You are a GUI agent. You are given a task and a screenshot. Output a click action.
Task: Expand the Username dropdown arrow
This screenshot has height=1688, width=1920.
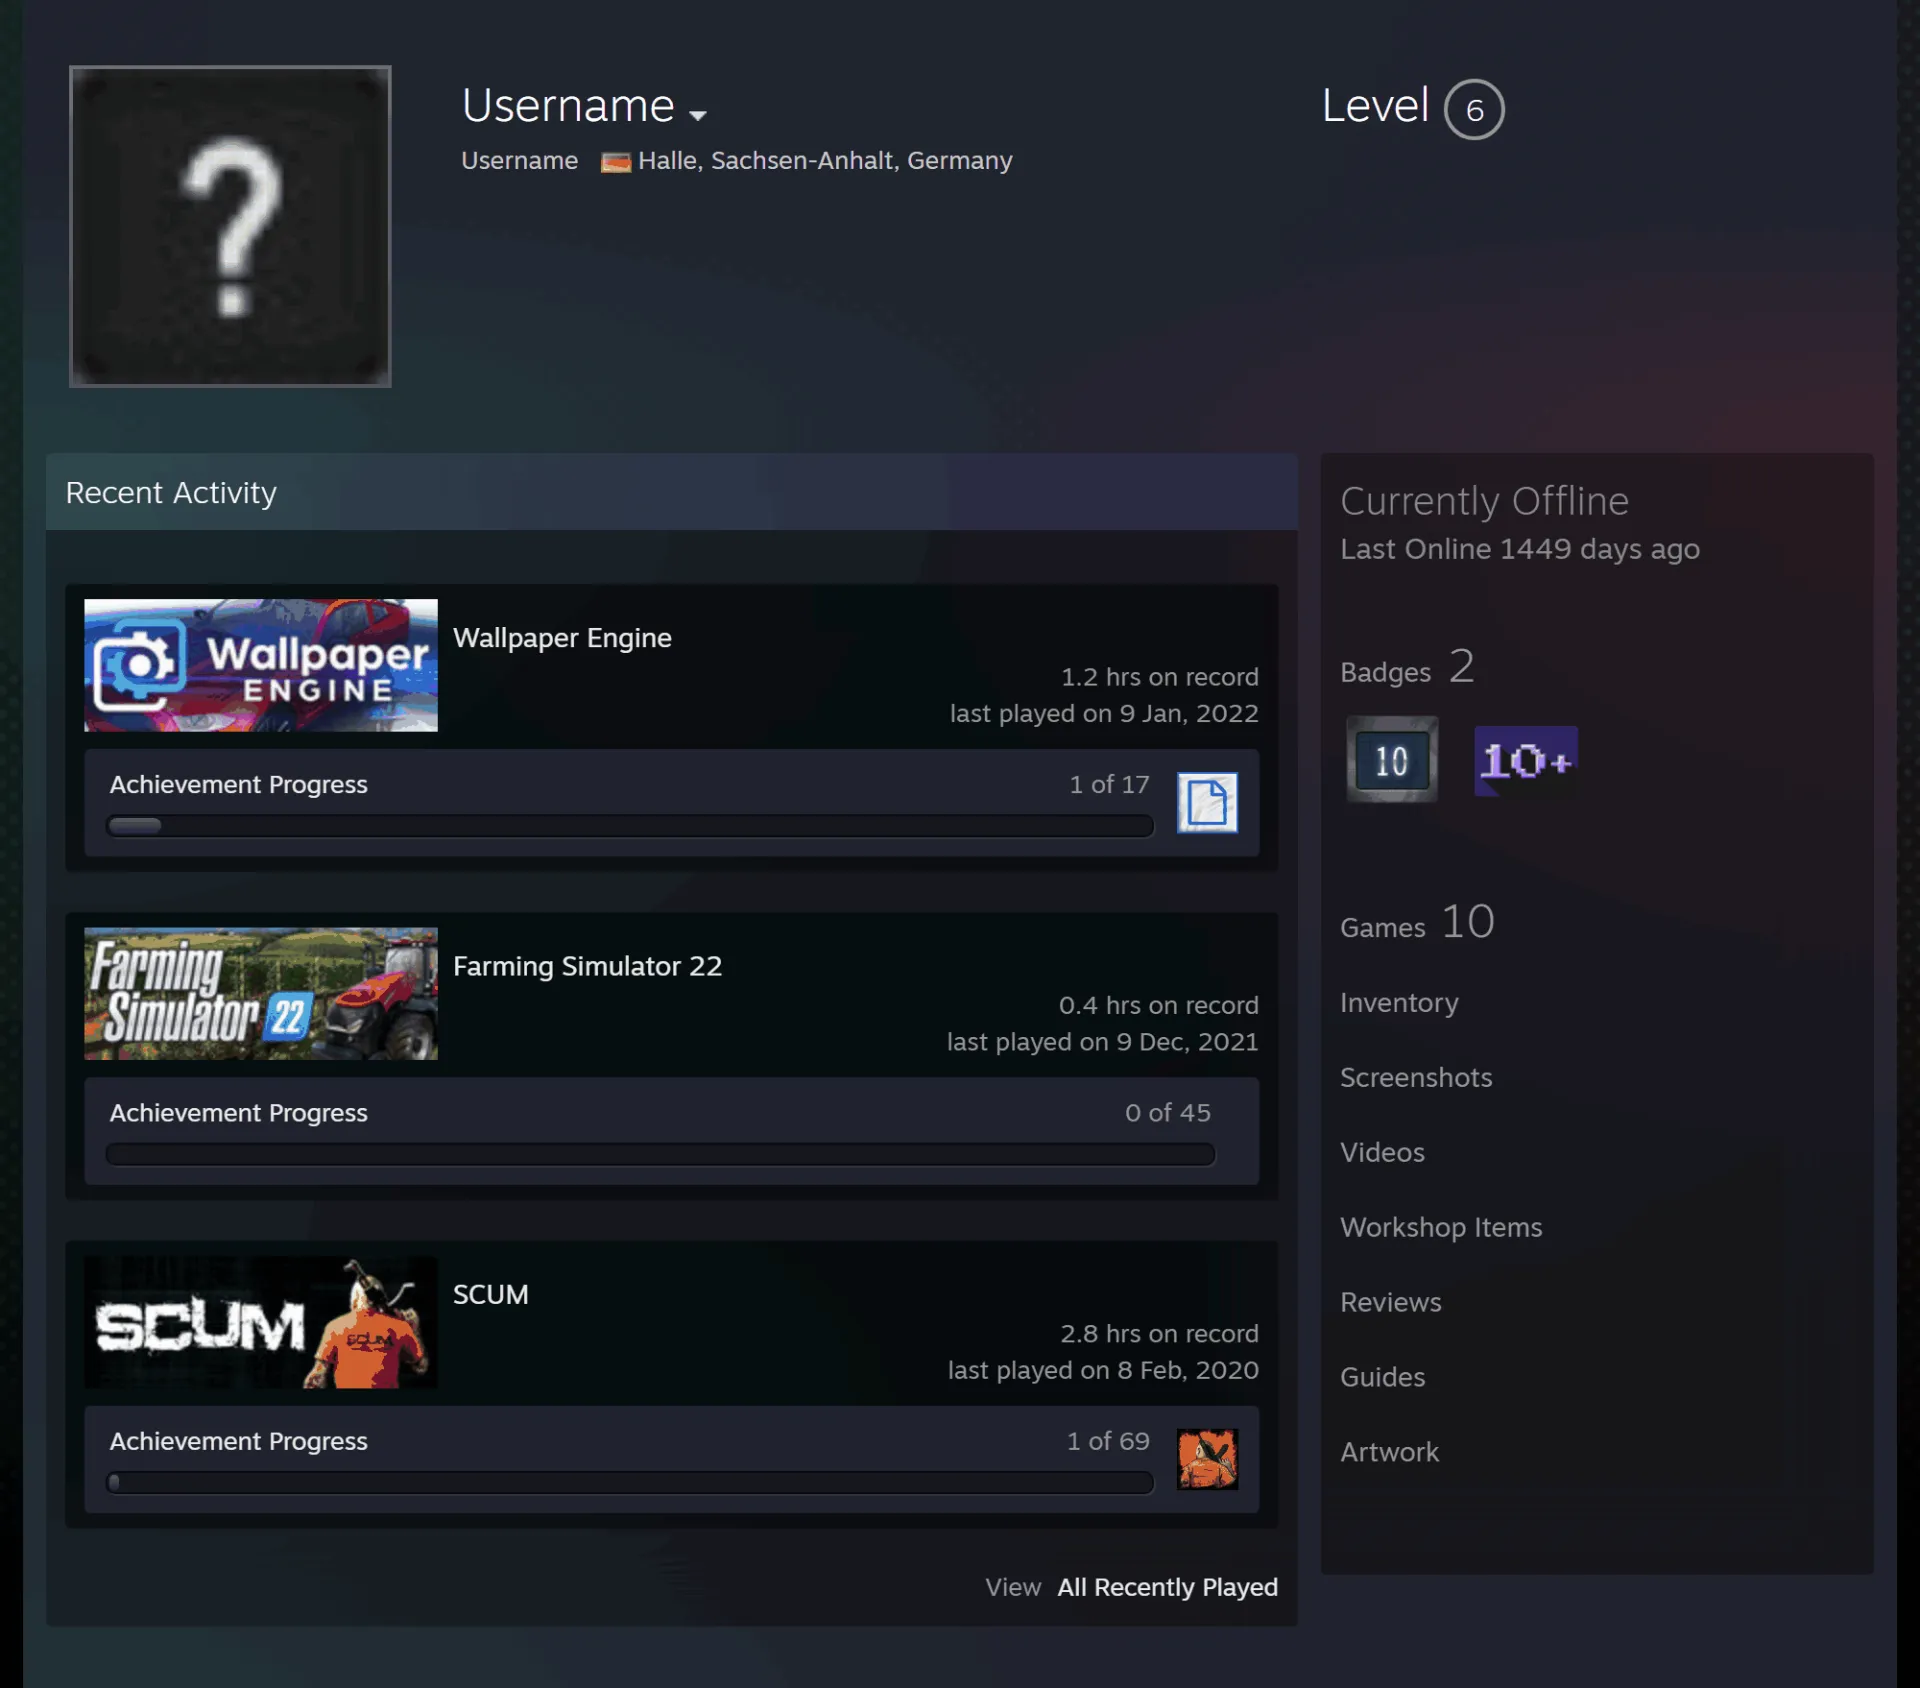tap(698, 114)
